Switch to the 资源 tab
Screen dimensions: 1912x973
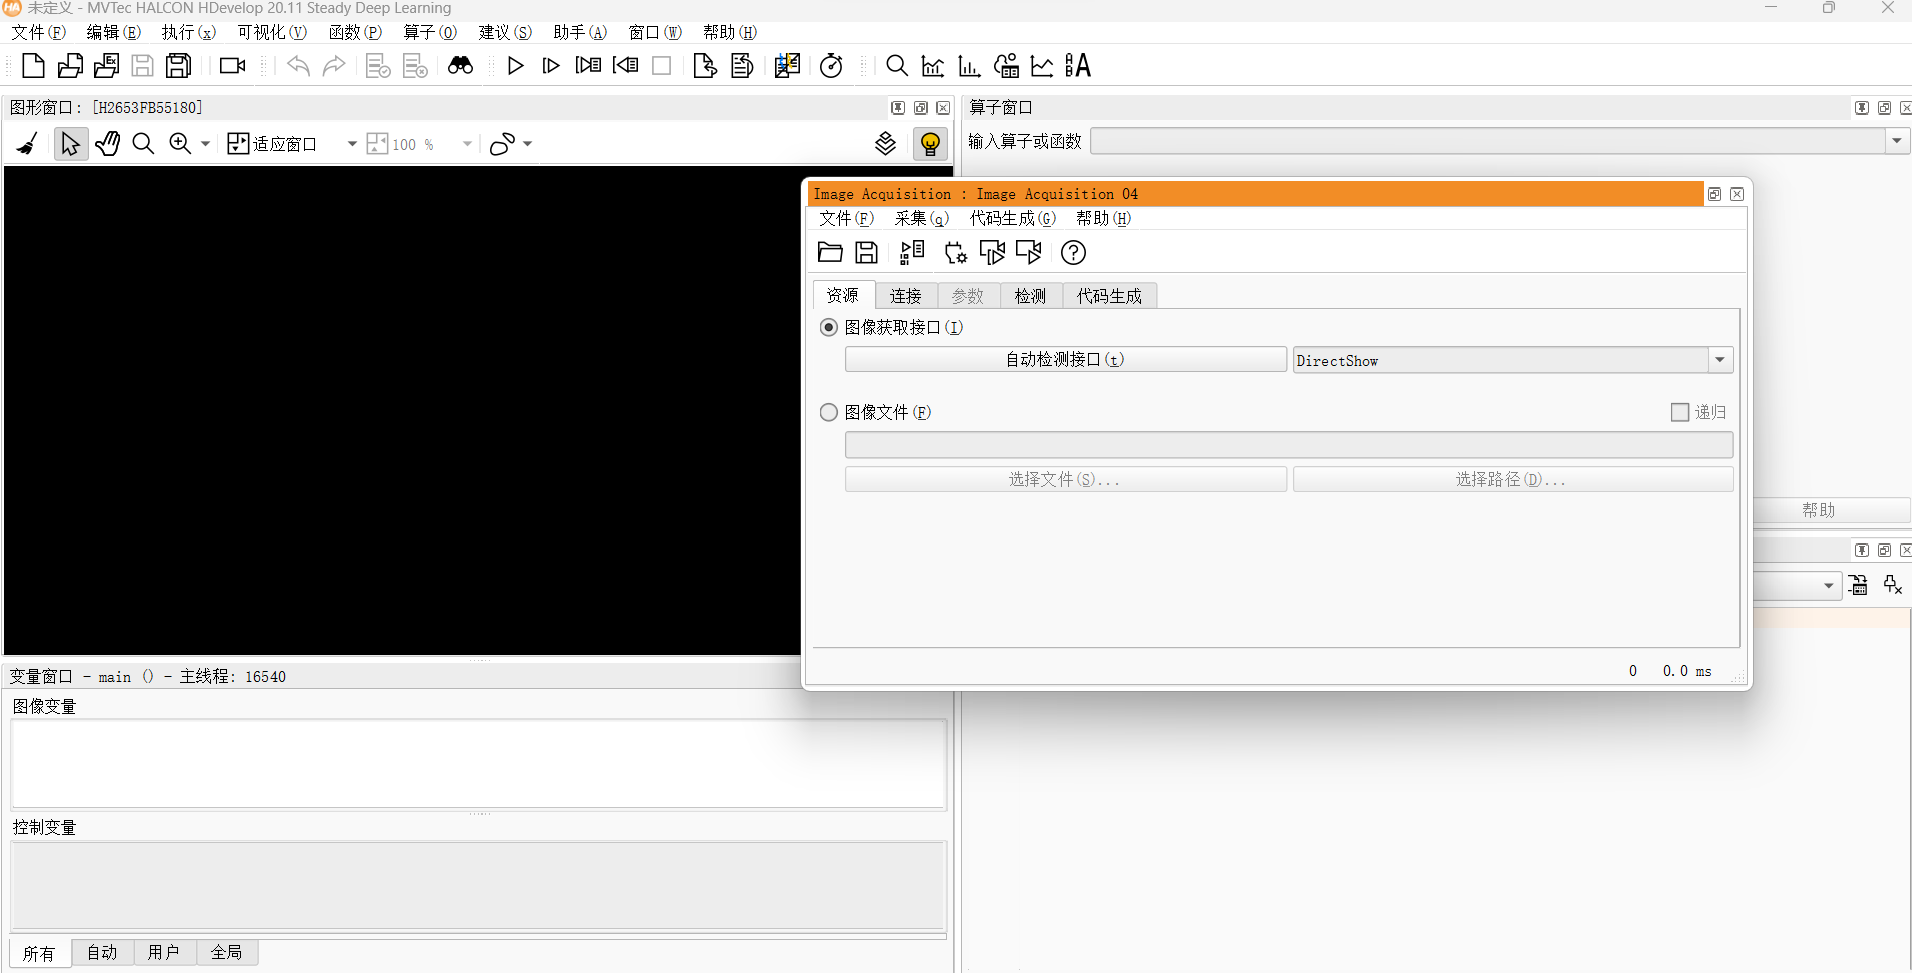(x=843, y=295)
